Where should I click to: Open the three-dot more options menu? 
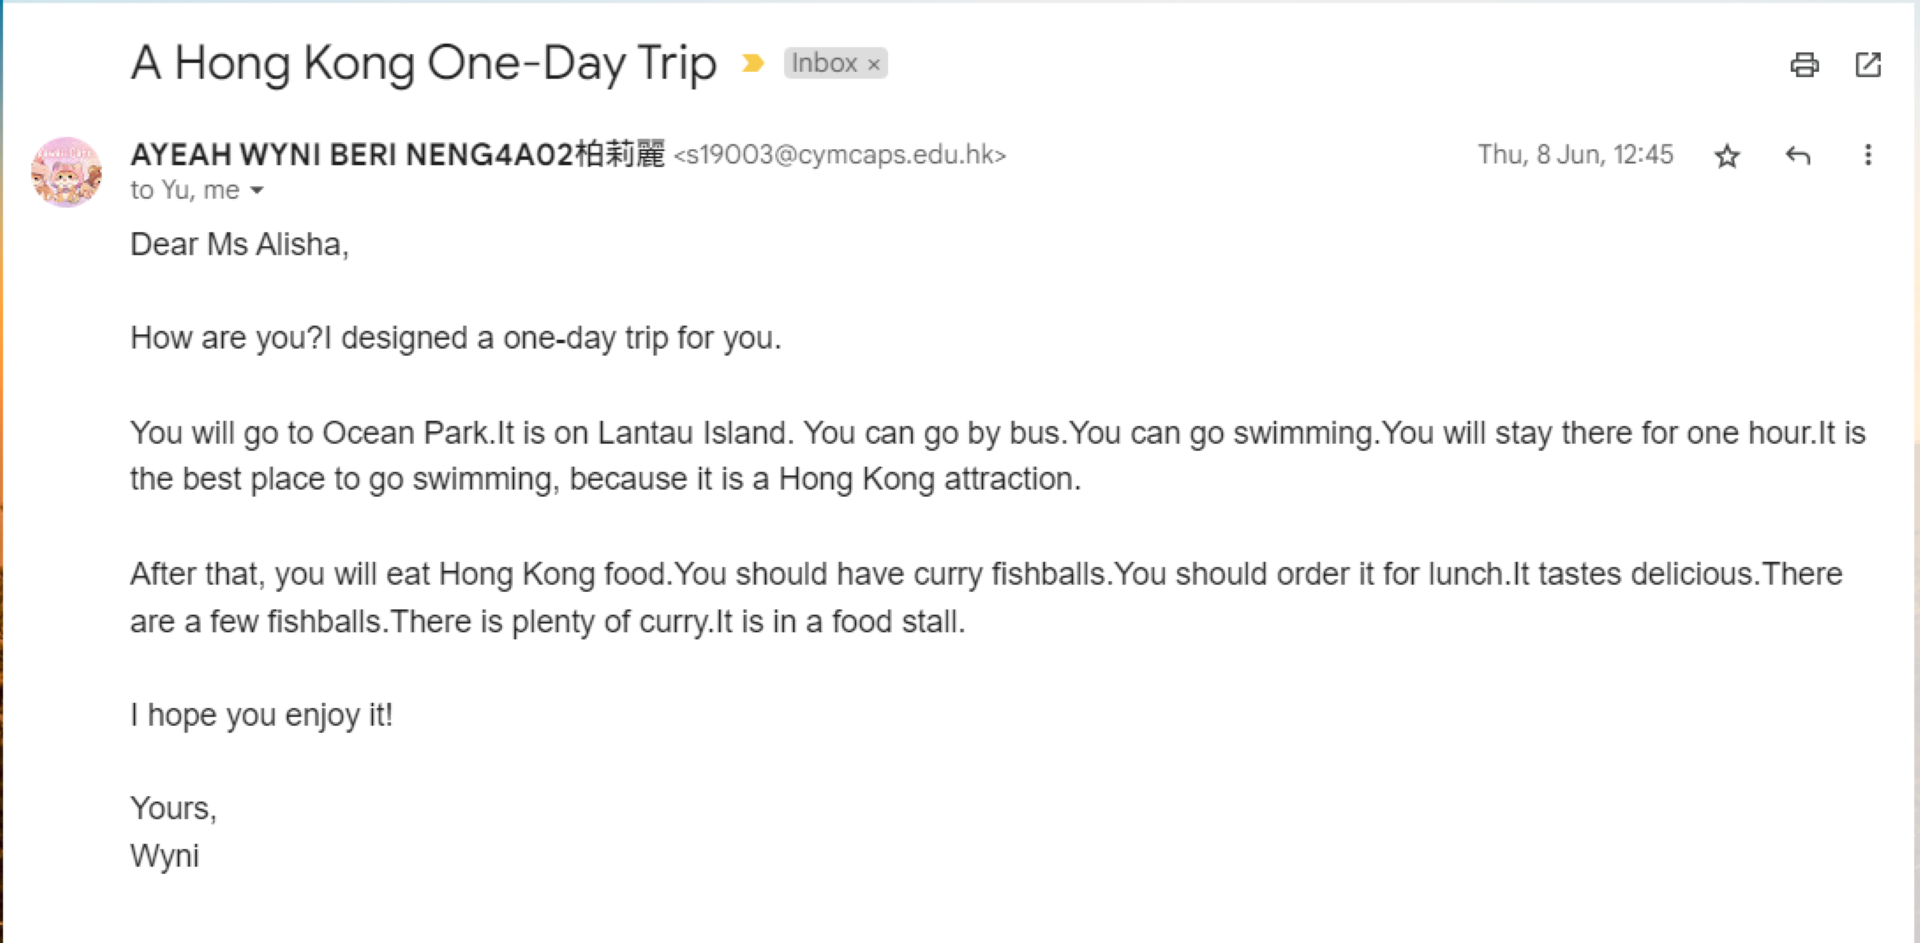pyautogui.click(x=1867, y=155)
